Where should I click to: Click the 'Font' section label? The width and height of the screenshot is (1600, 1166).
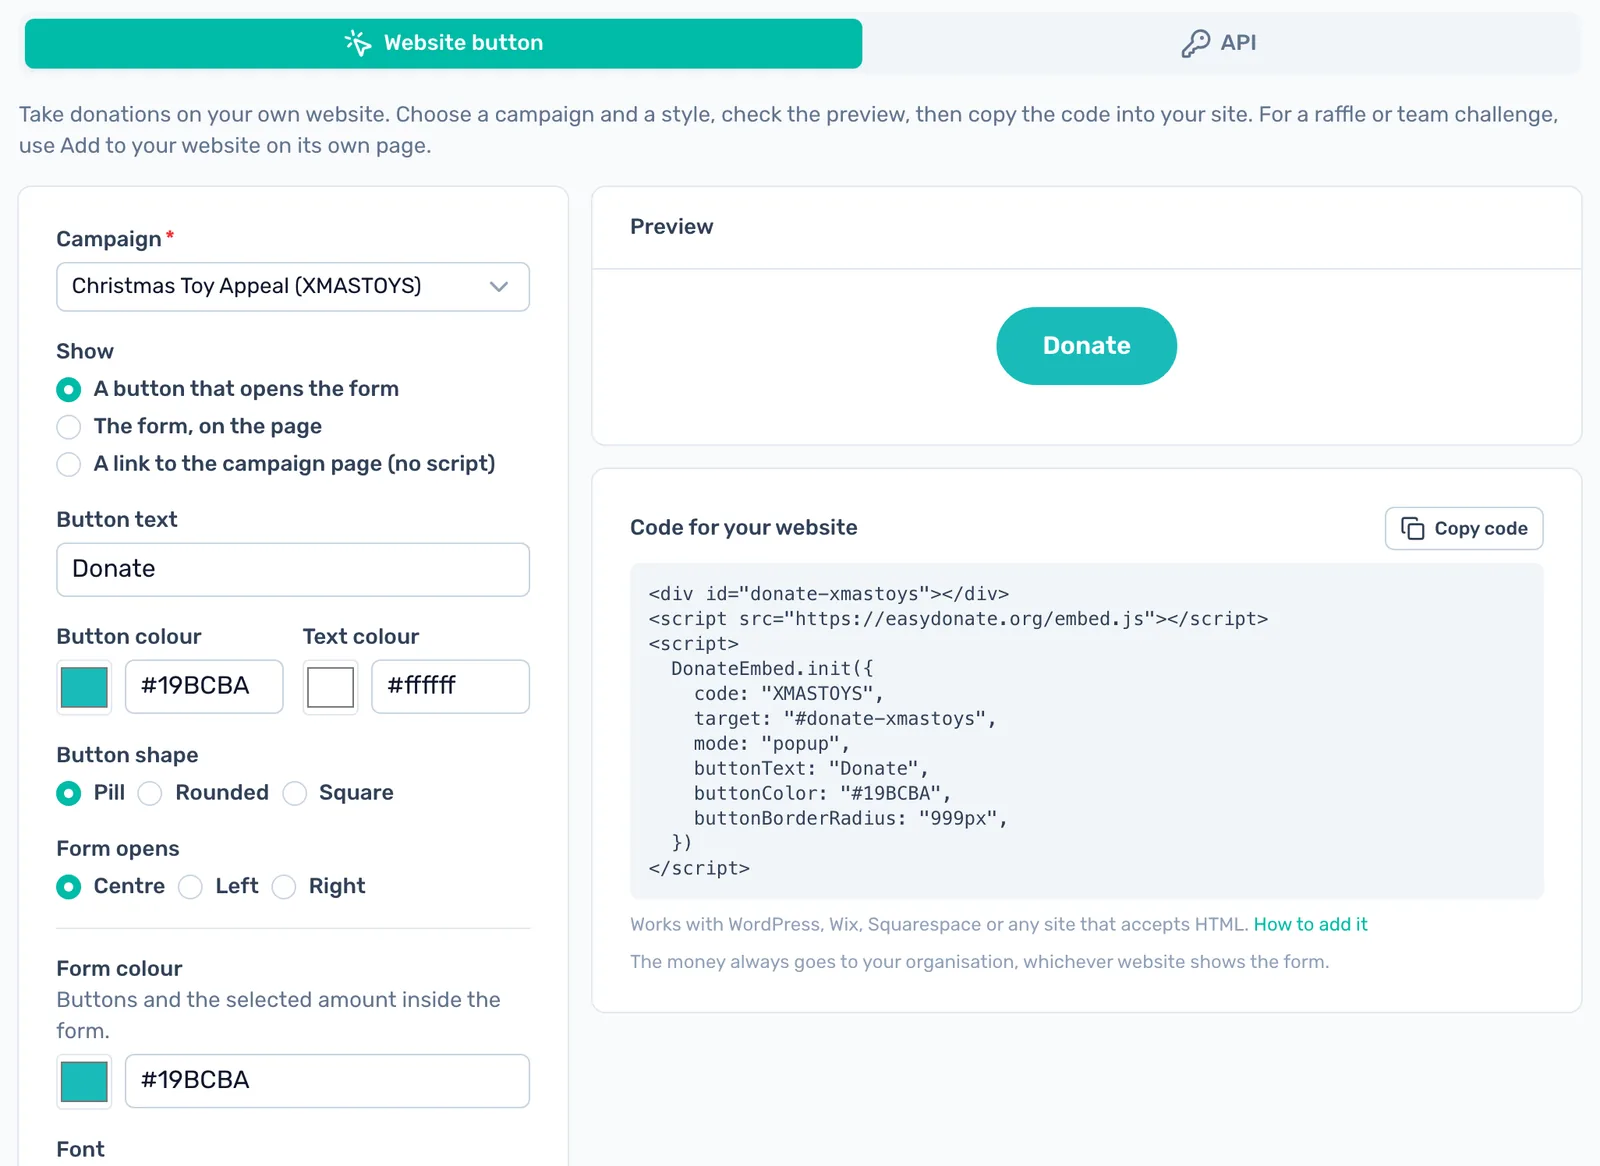point(80,1149)
